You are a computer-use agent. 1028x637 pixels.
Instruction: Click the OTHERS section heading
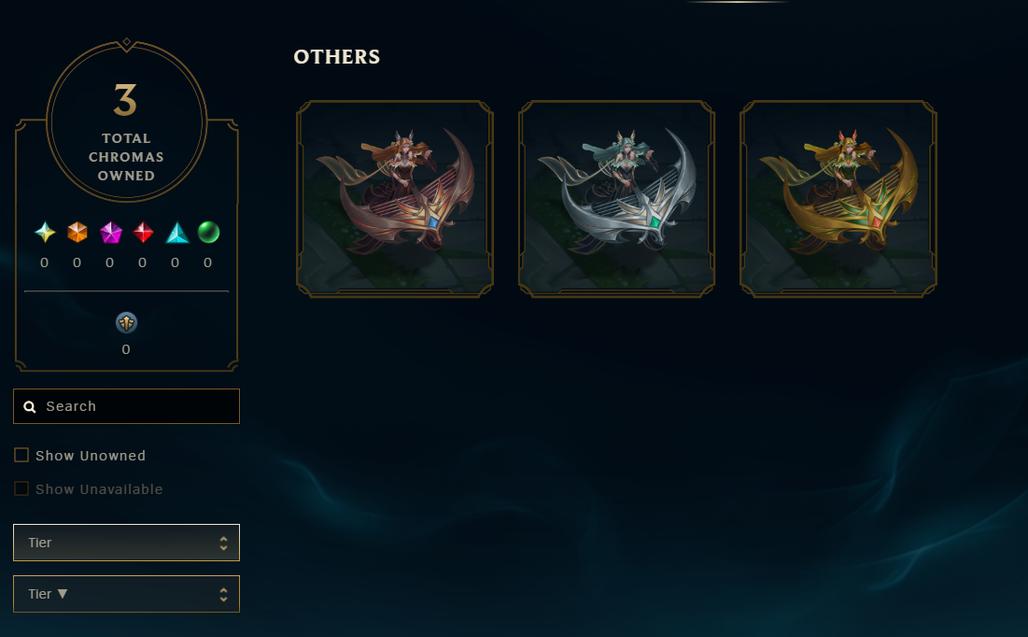click(336, 57)
